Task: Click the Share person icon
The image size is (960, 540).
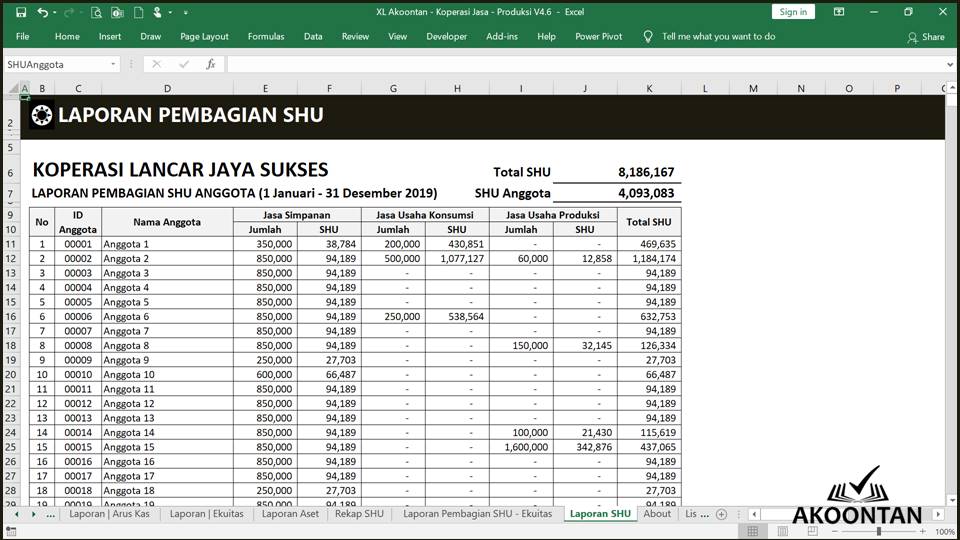Action: [912, 37]
